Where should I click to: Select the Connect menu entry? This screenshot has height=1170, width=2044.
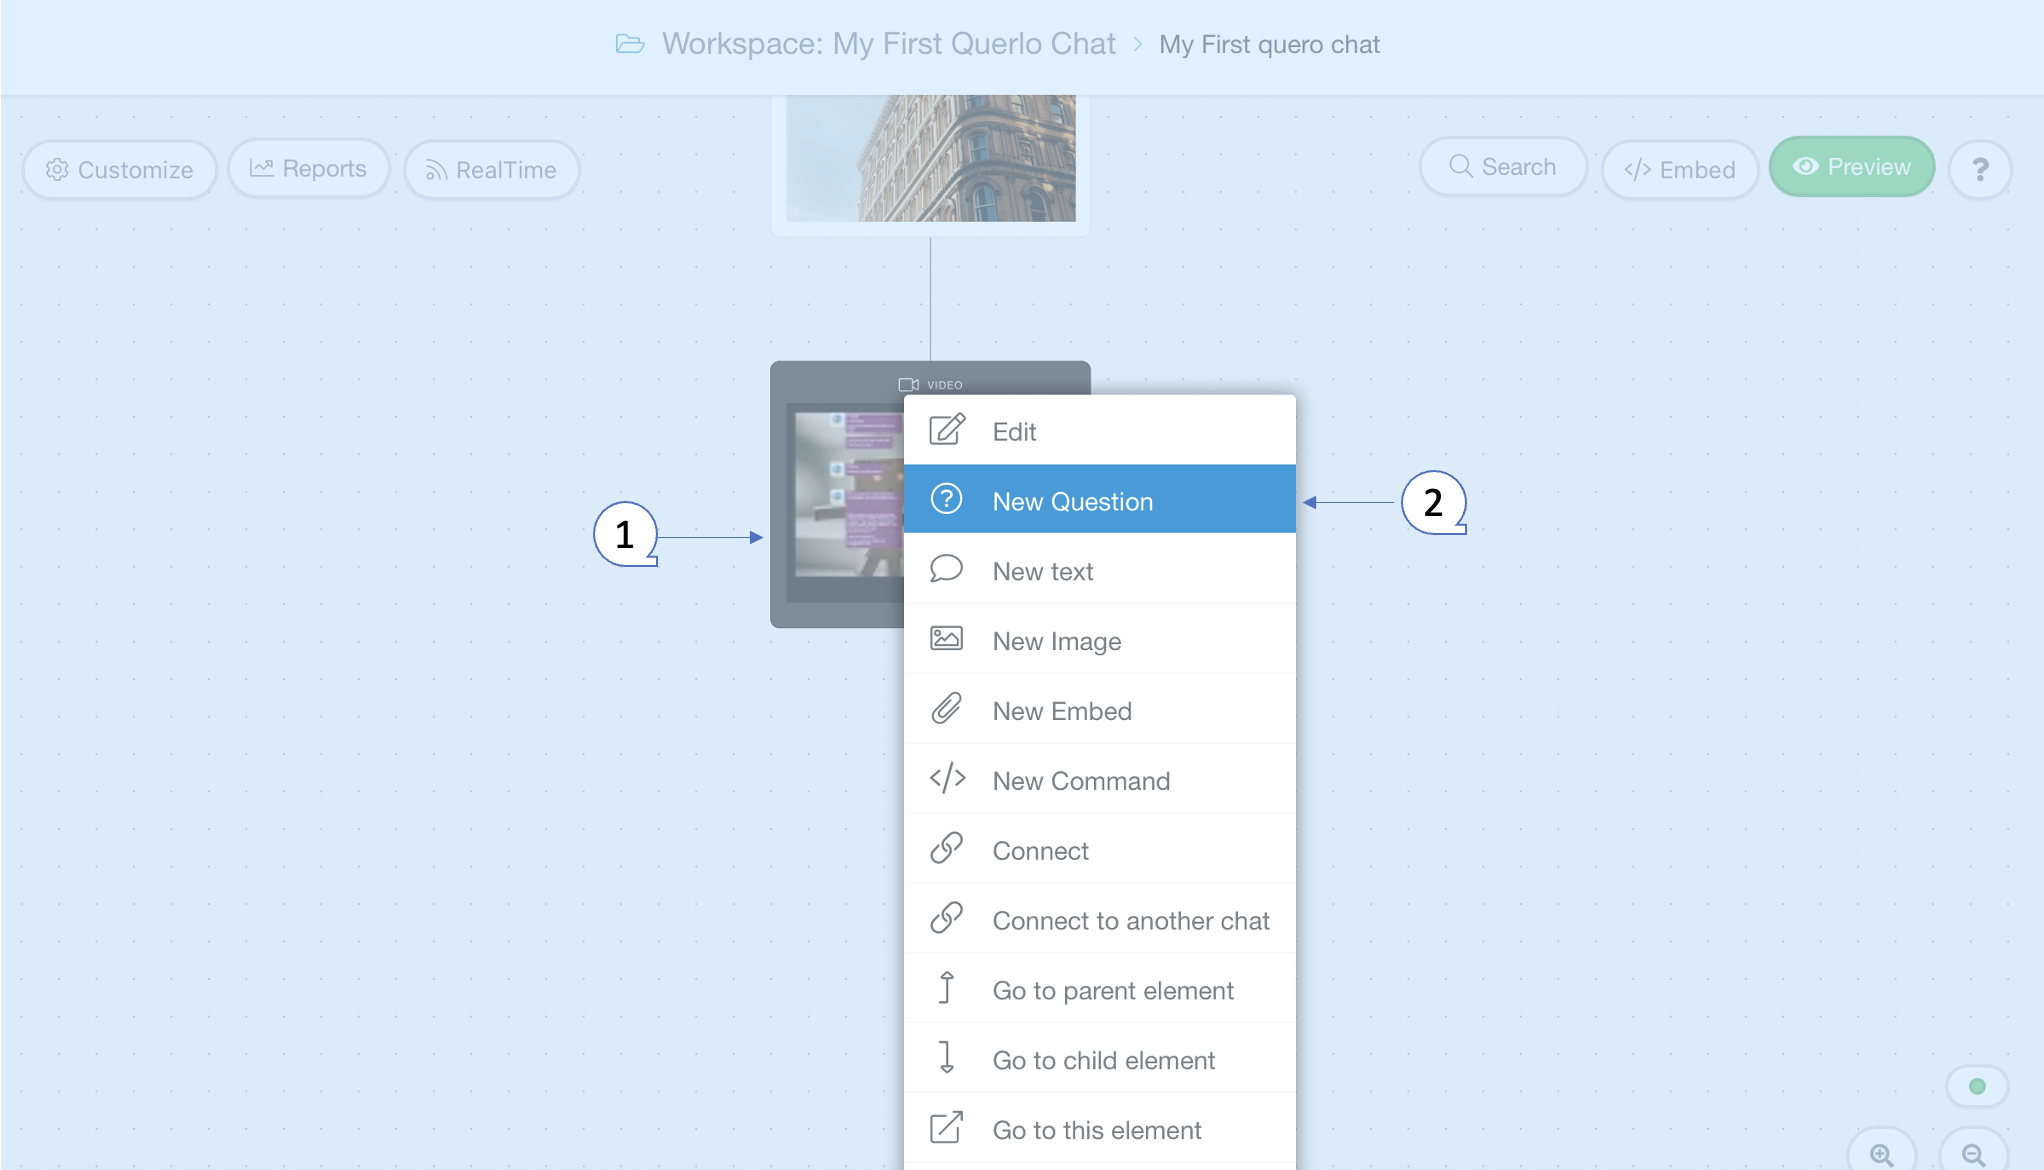[1040, 850]
